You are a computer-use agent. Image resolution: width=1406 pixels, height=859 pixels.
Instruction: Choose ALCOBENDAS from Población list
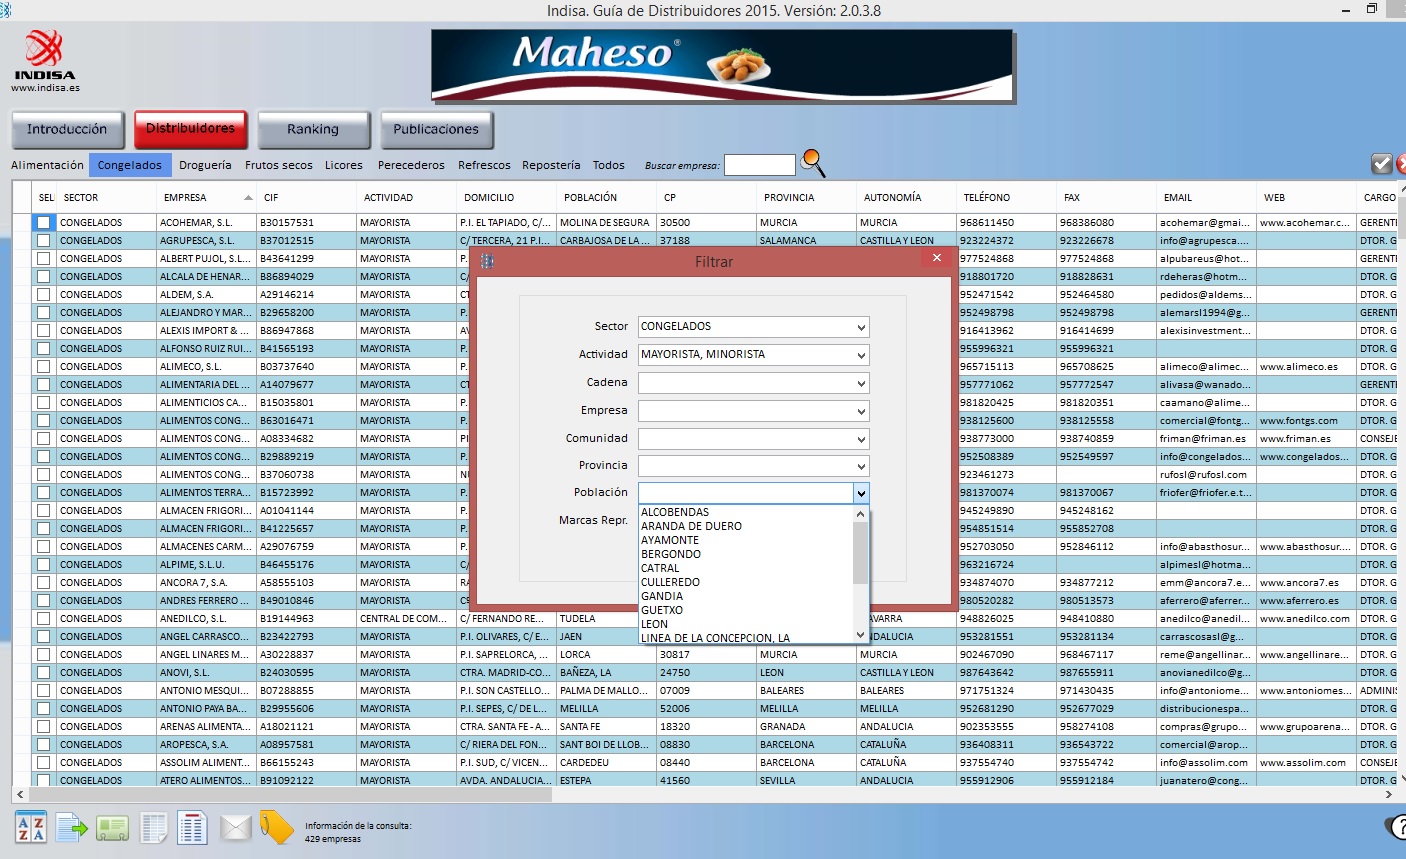746,512
